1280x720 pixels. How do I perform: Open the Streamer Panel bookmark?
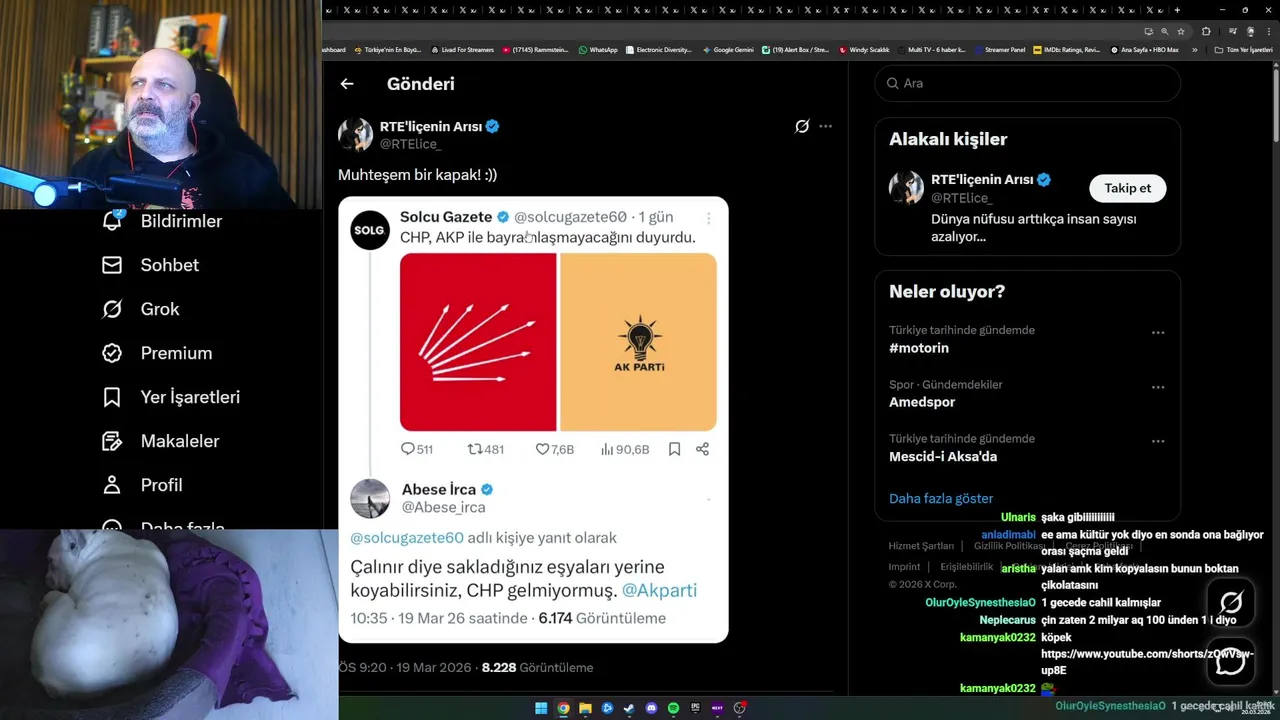click(x=1000, y=49)
